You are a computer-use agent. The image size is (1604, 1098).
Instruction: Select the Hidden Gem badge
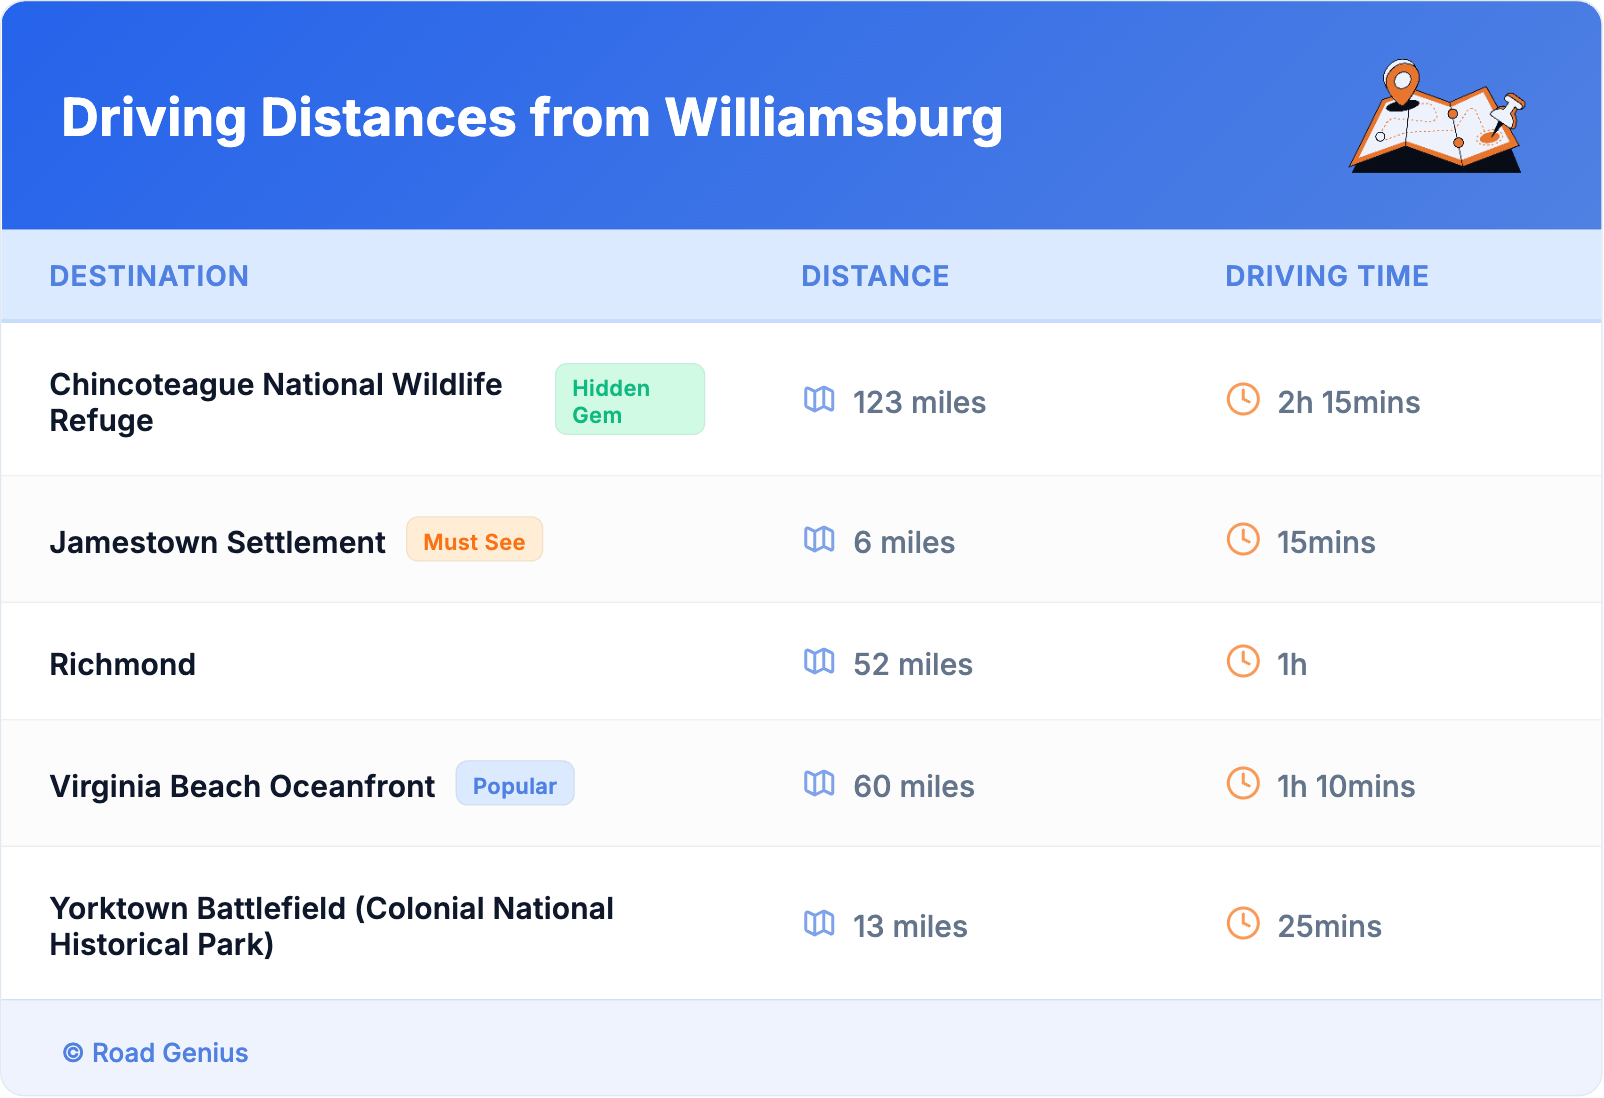(629, 400)
